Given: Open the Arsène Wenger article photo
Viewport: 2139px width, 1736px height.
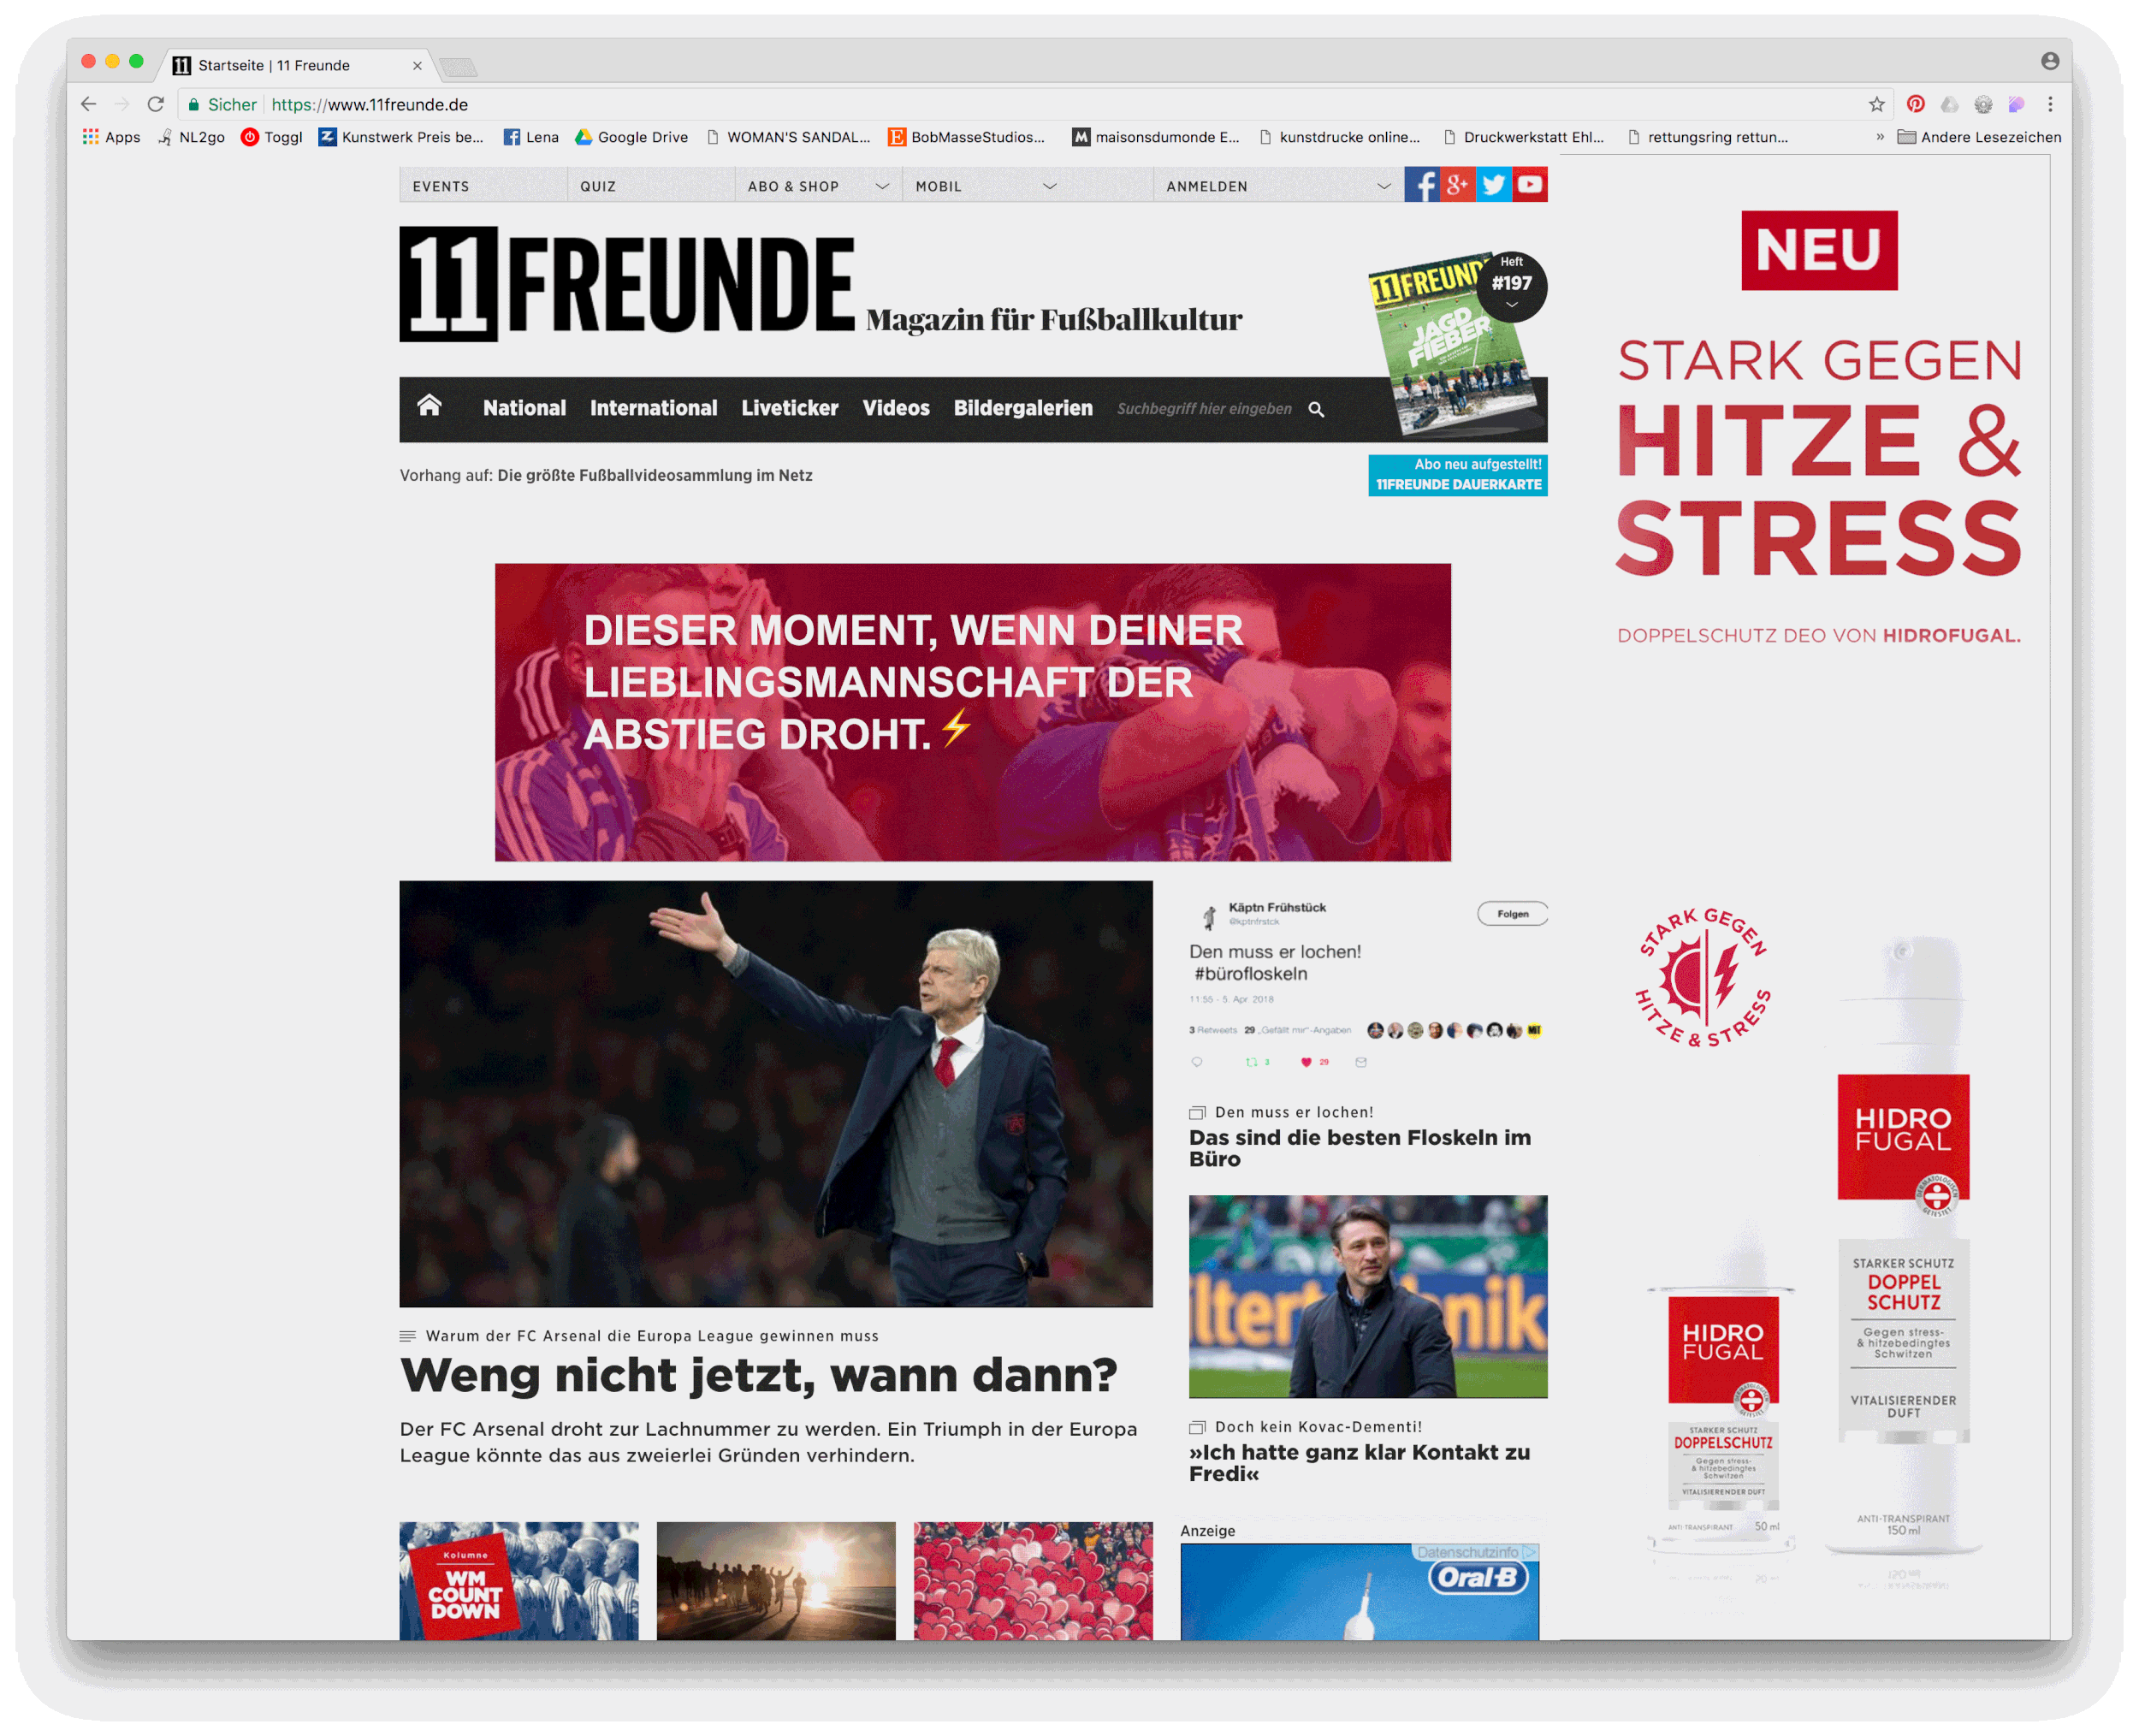Looking at the screenshot, I should (776, 1093).
